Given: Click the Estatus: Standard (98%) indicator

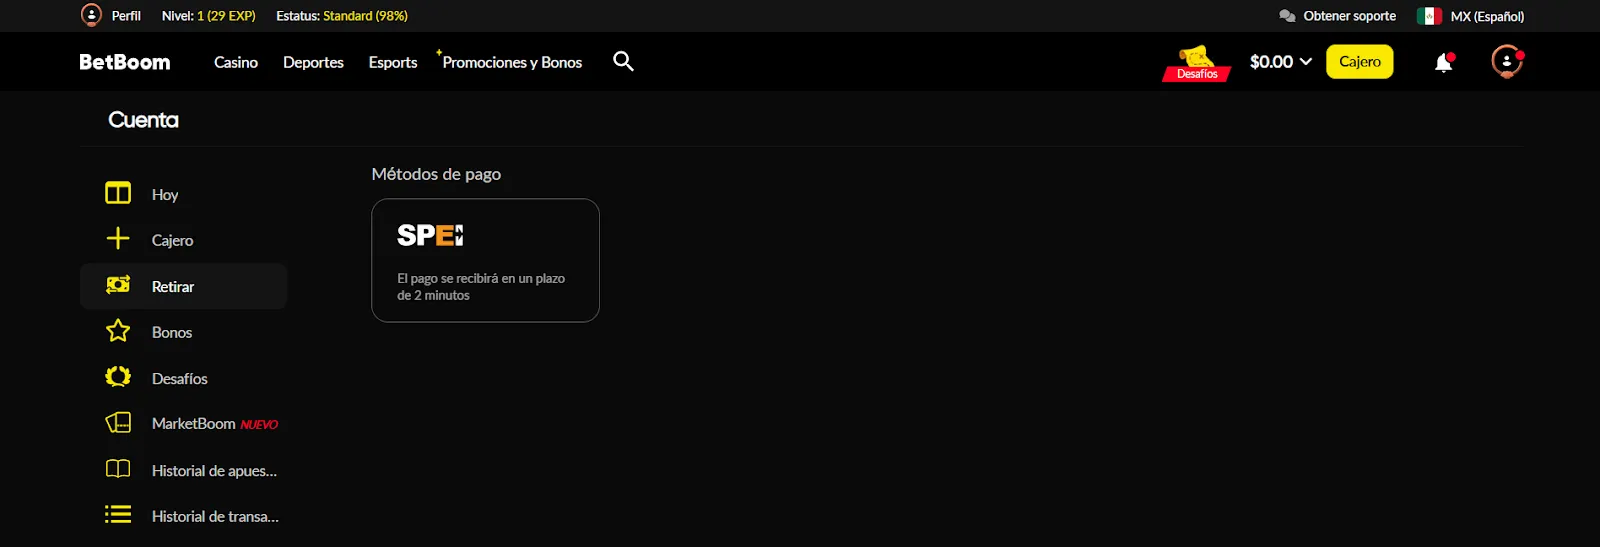Looking at the screenshot, I should tap(342, 16).
